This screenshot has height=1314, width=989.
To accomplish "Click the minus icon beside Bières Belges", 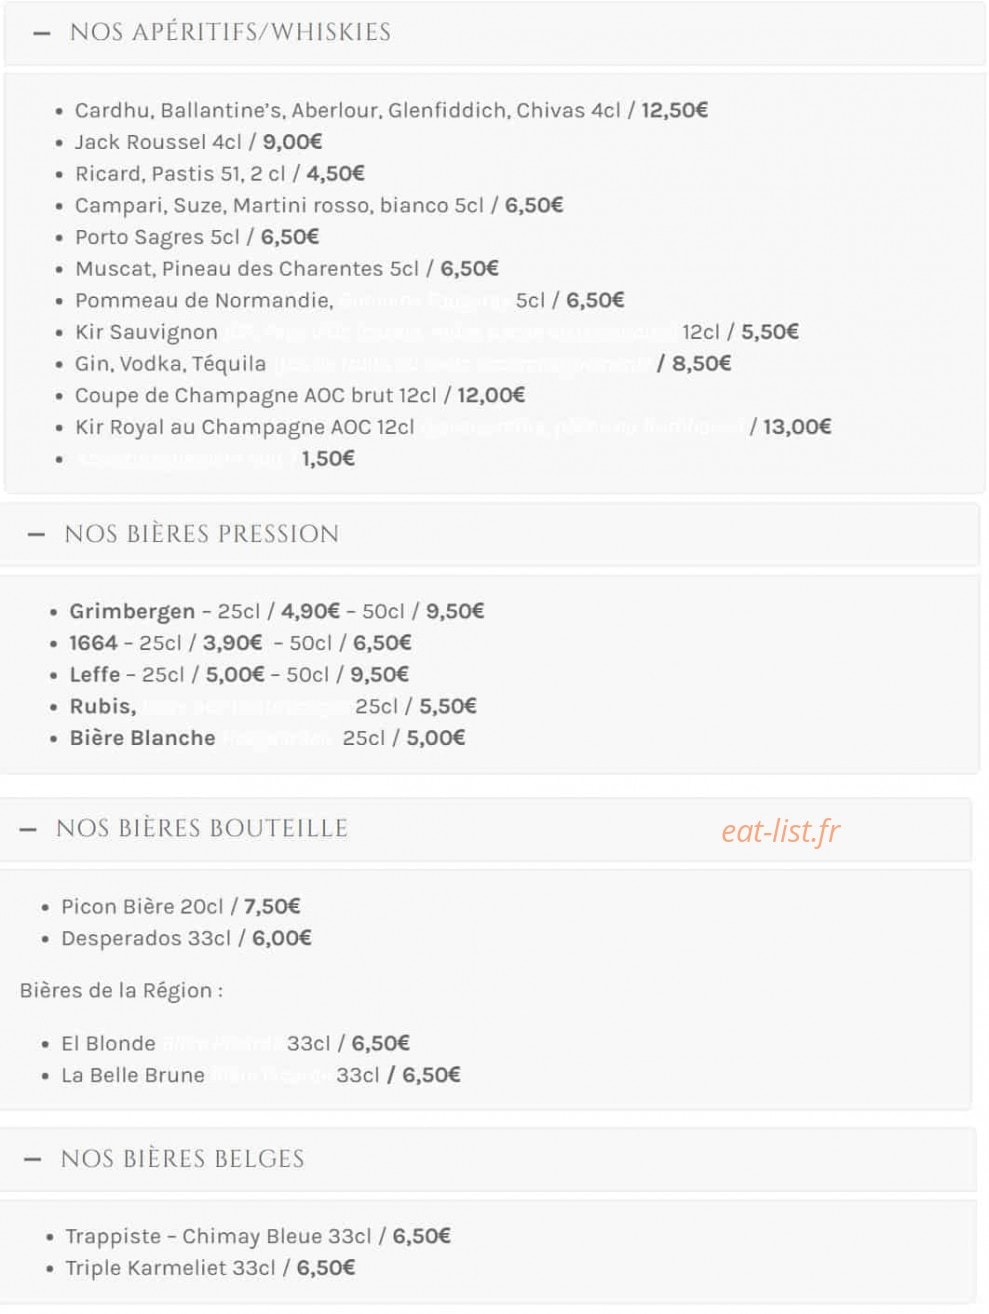I will point(32,1160).
